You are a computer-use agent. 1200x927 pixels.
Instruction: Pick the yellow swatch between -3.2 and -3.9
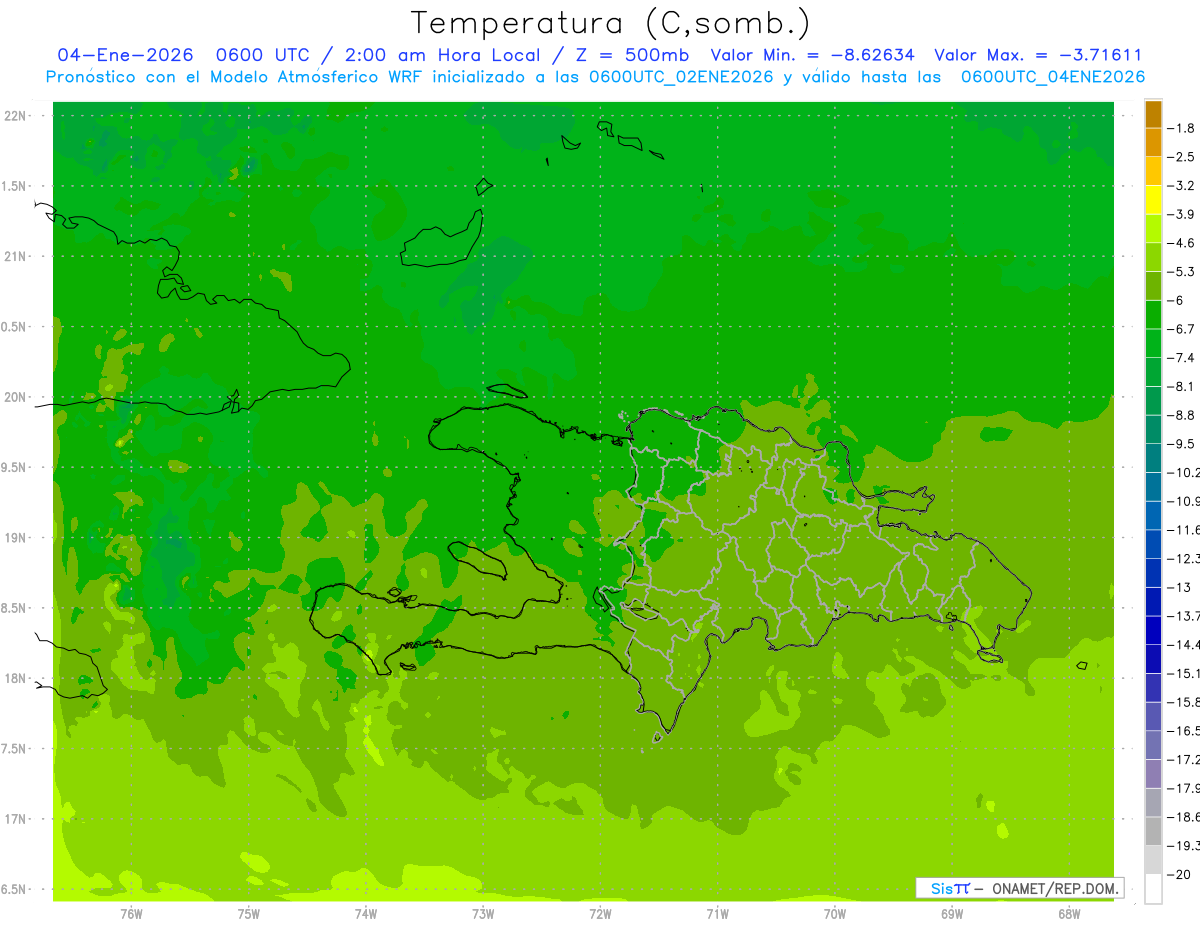pyautogui.click(x=1153, y=200)
